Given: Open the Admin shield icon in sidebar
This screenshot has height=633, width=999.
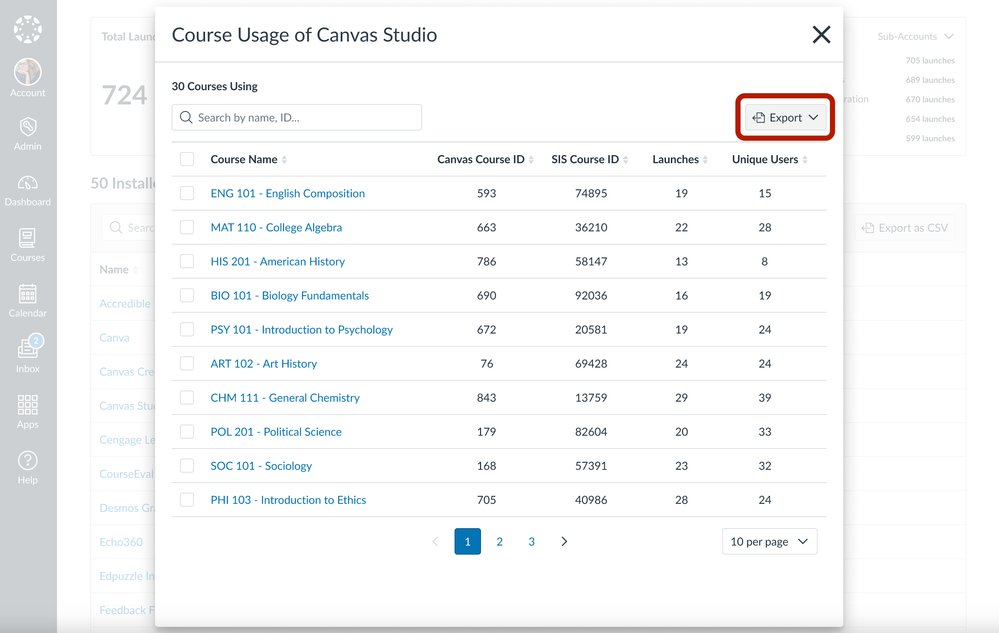Looking at the screenshot, I should (x=27, y=132).
